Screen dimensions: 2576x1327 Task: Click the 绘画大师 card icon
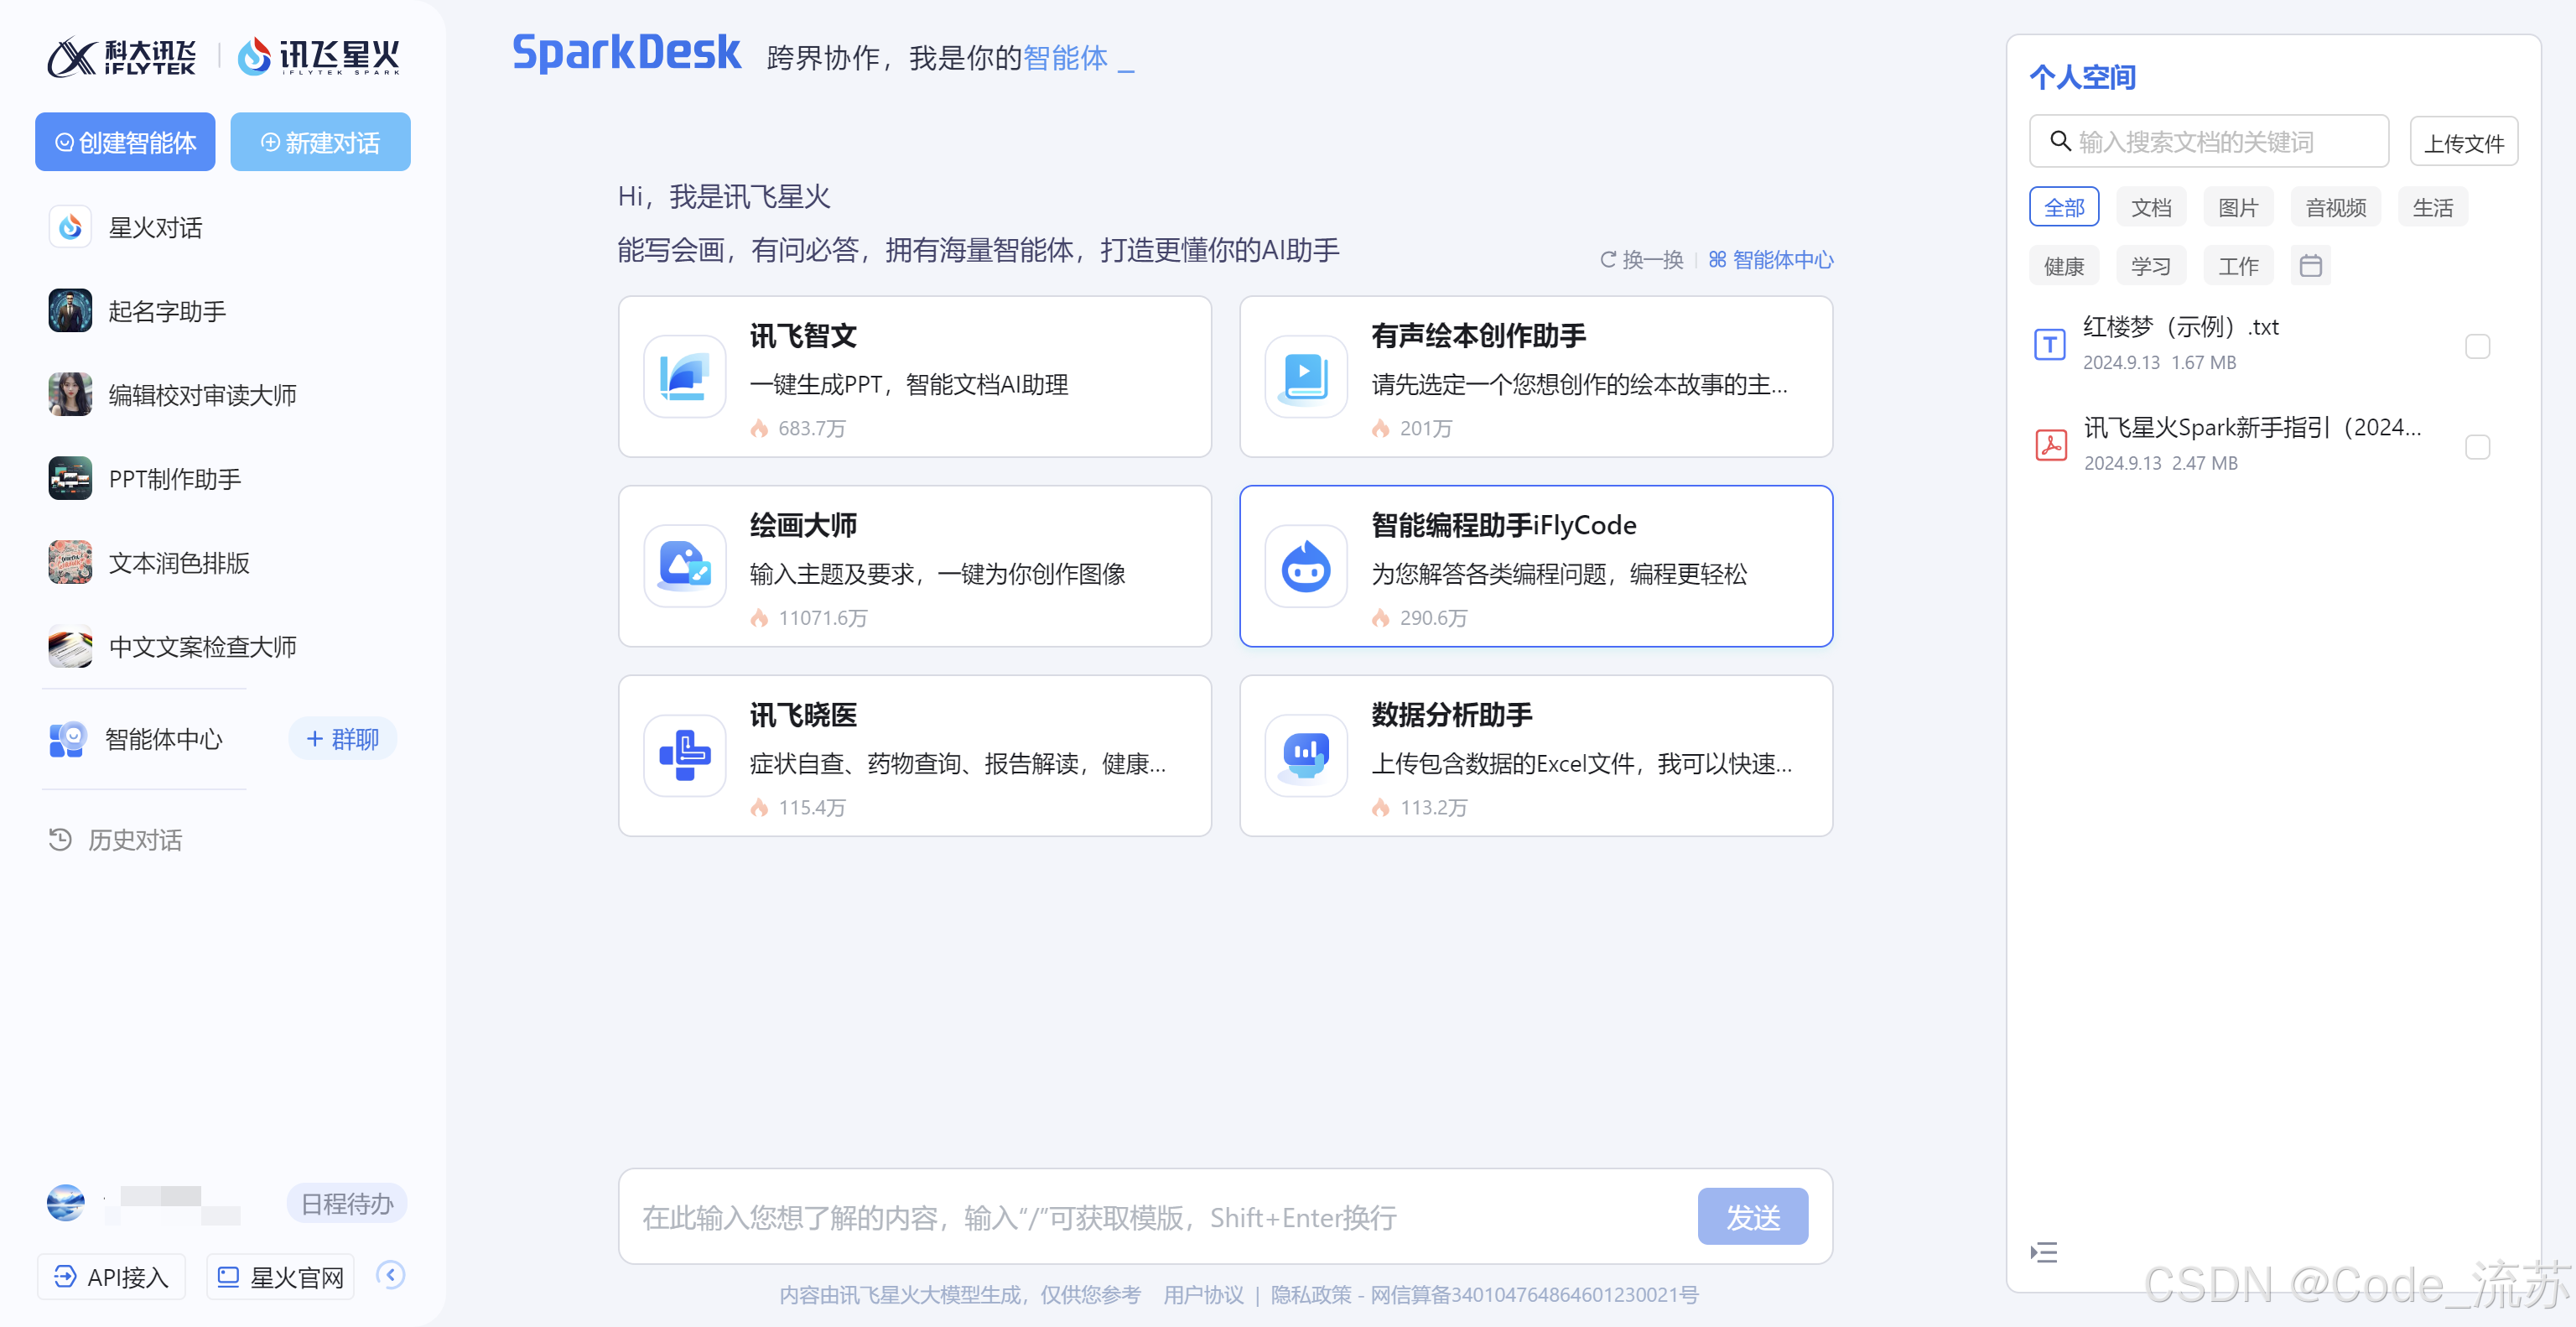685,566
